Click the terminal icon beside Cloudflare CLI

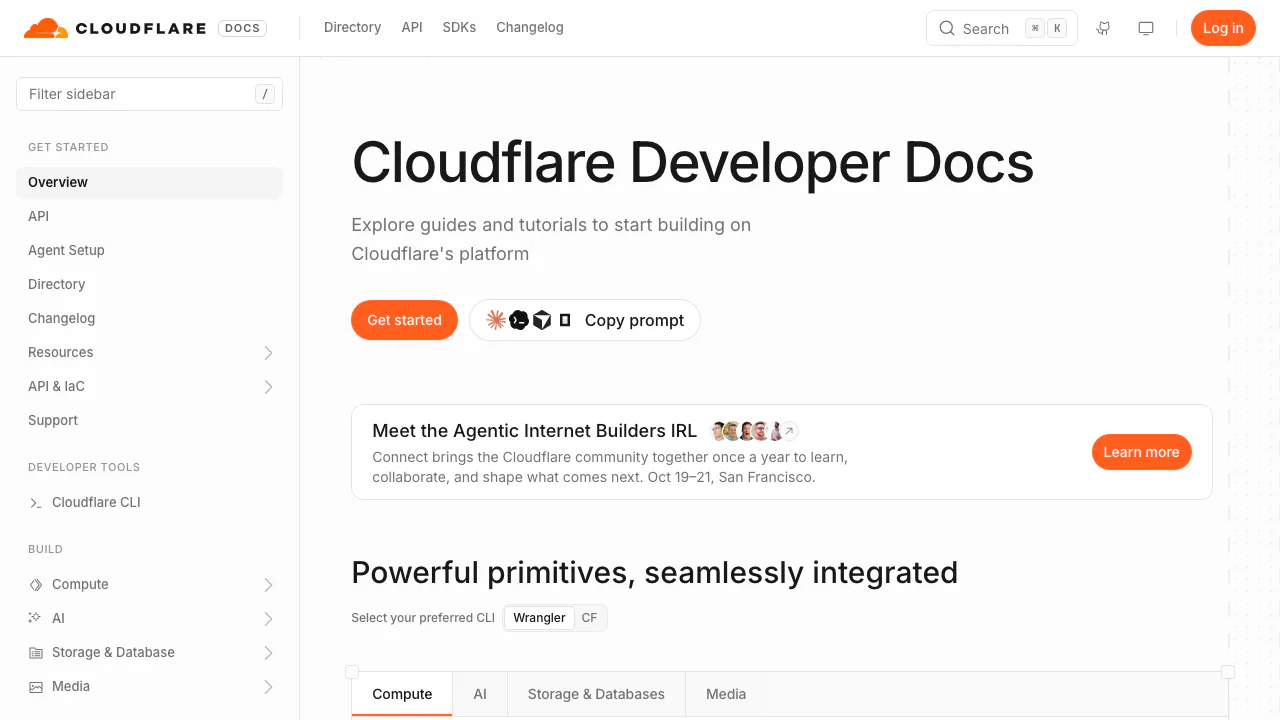(36, 503)
